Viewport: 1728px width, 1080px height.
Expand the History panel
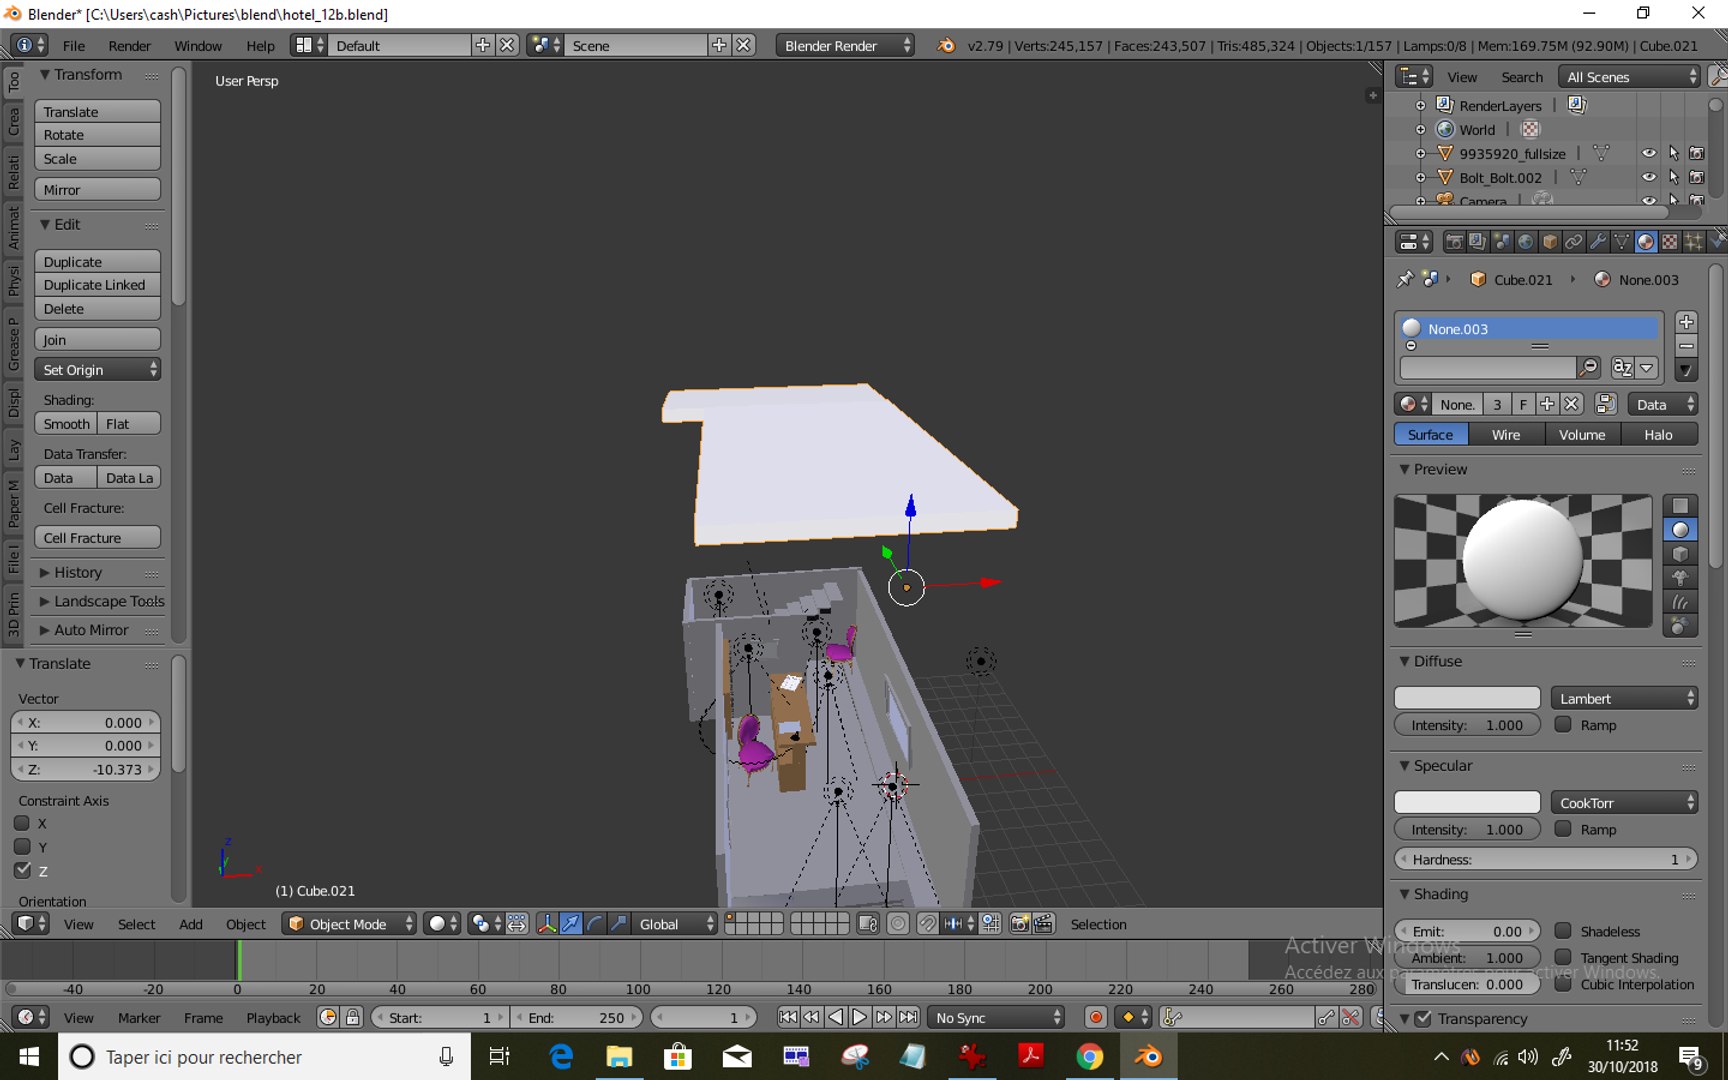coord(78,572)
